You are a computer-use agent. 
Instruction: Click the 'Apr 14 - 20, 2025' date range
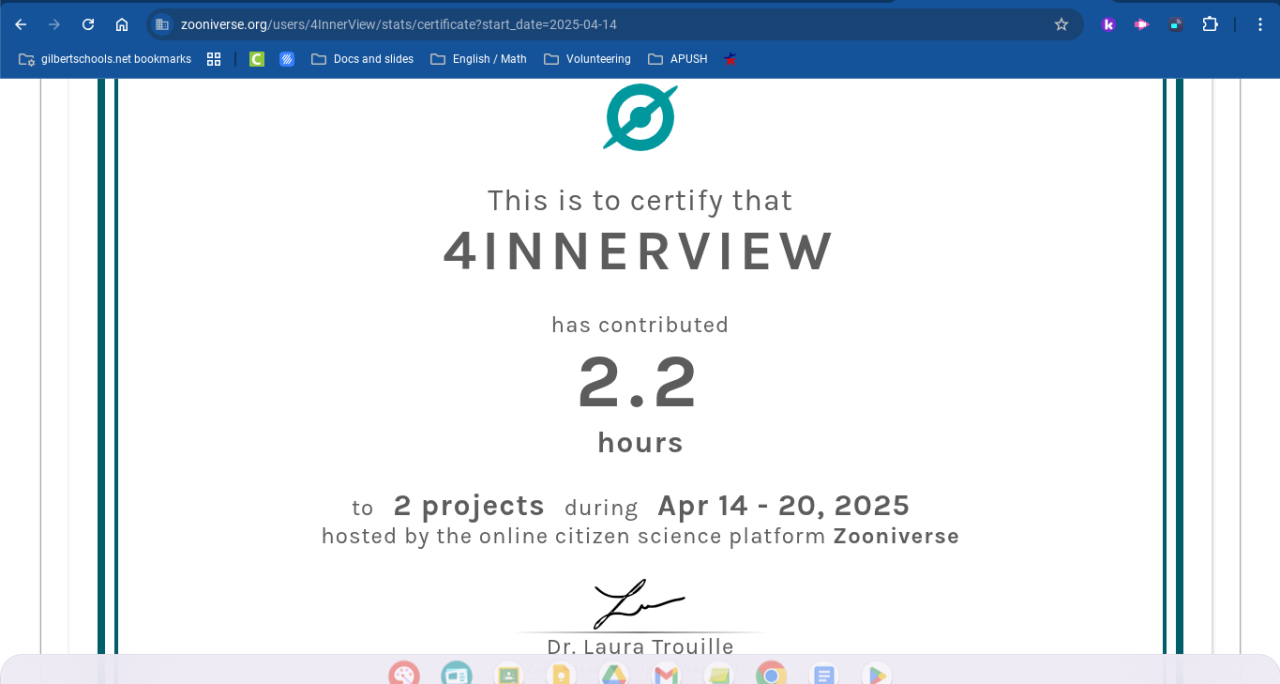pyautogui.click(x=783, y=505)
